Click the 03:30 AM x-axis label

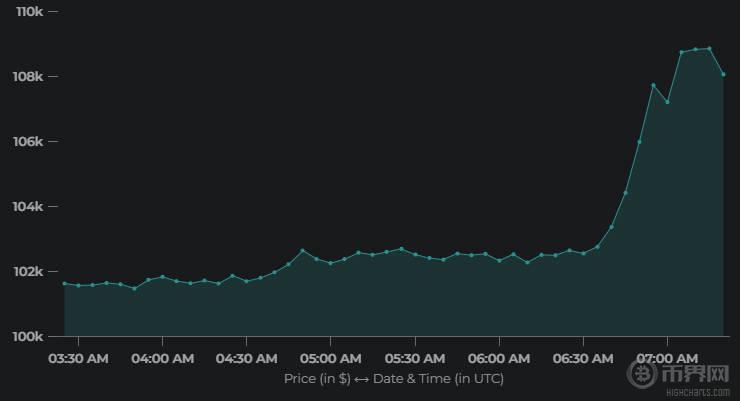coord(78,358)
